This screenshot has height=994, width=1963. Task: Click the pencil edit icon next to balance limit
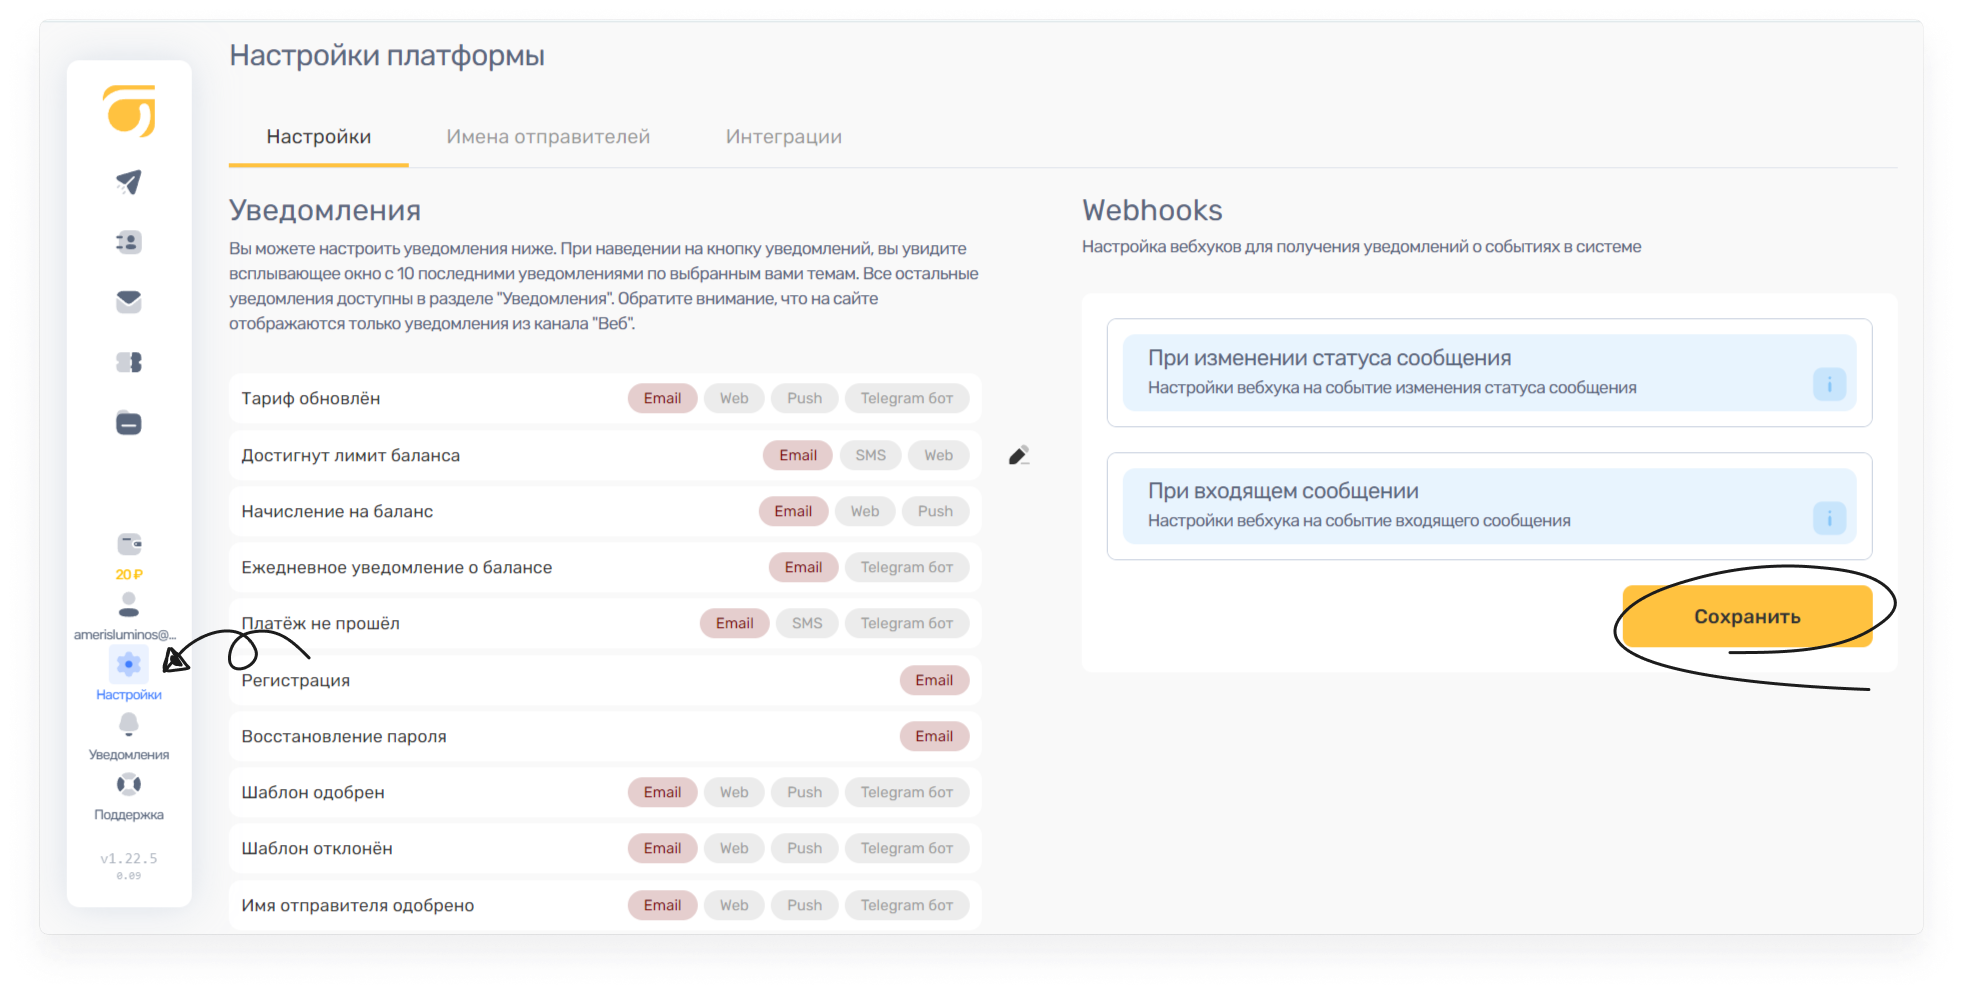[x=1018, y=456]
